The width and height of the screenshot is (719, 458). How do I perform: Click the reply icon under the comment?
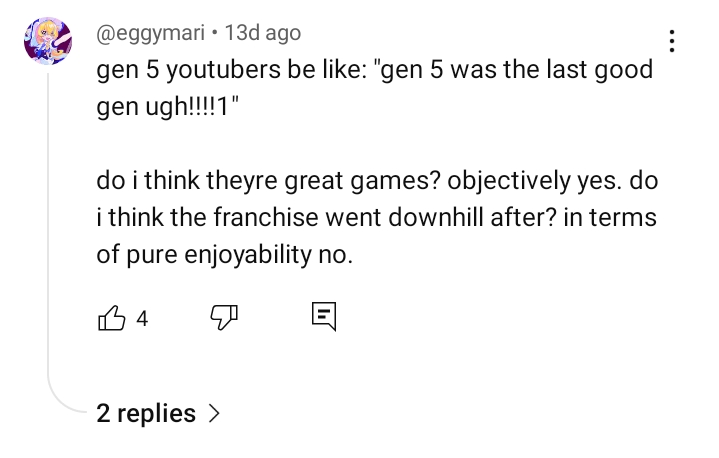[x=324, y=318]
